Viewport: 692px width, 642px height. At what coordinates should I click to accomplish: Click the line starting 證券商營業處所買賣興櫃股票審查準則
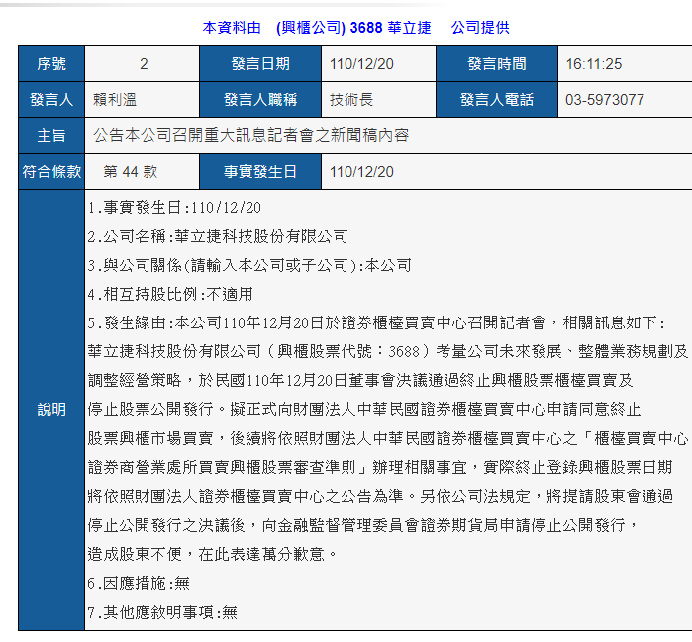380,467
